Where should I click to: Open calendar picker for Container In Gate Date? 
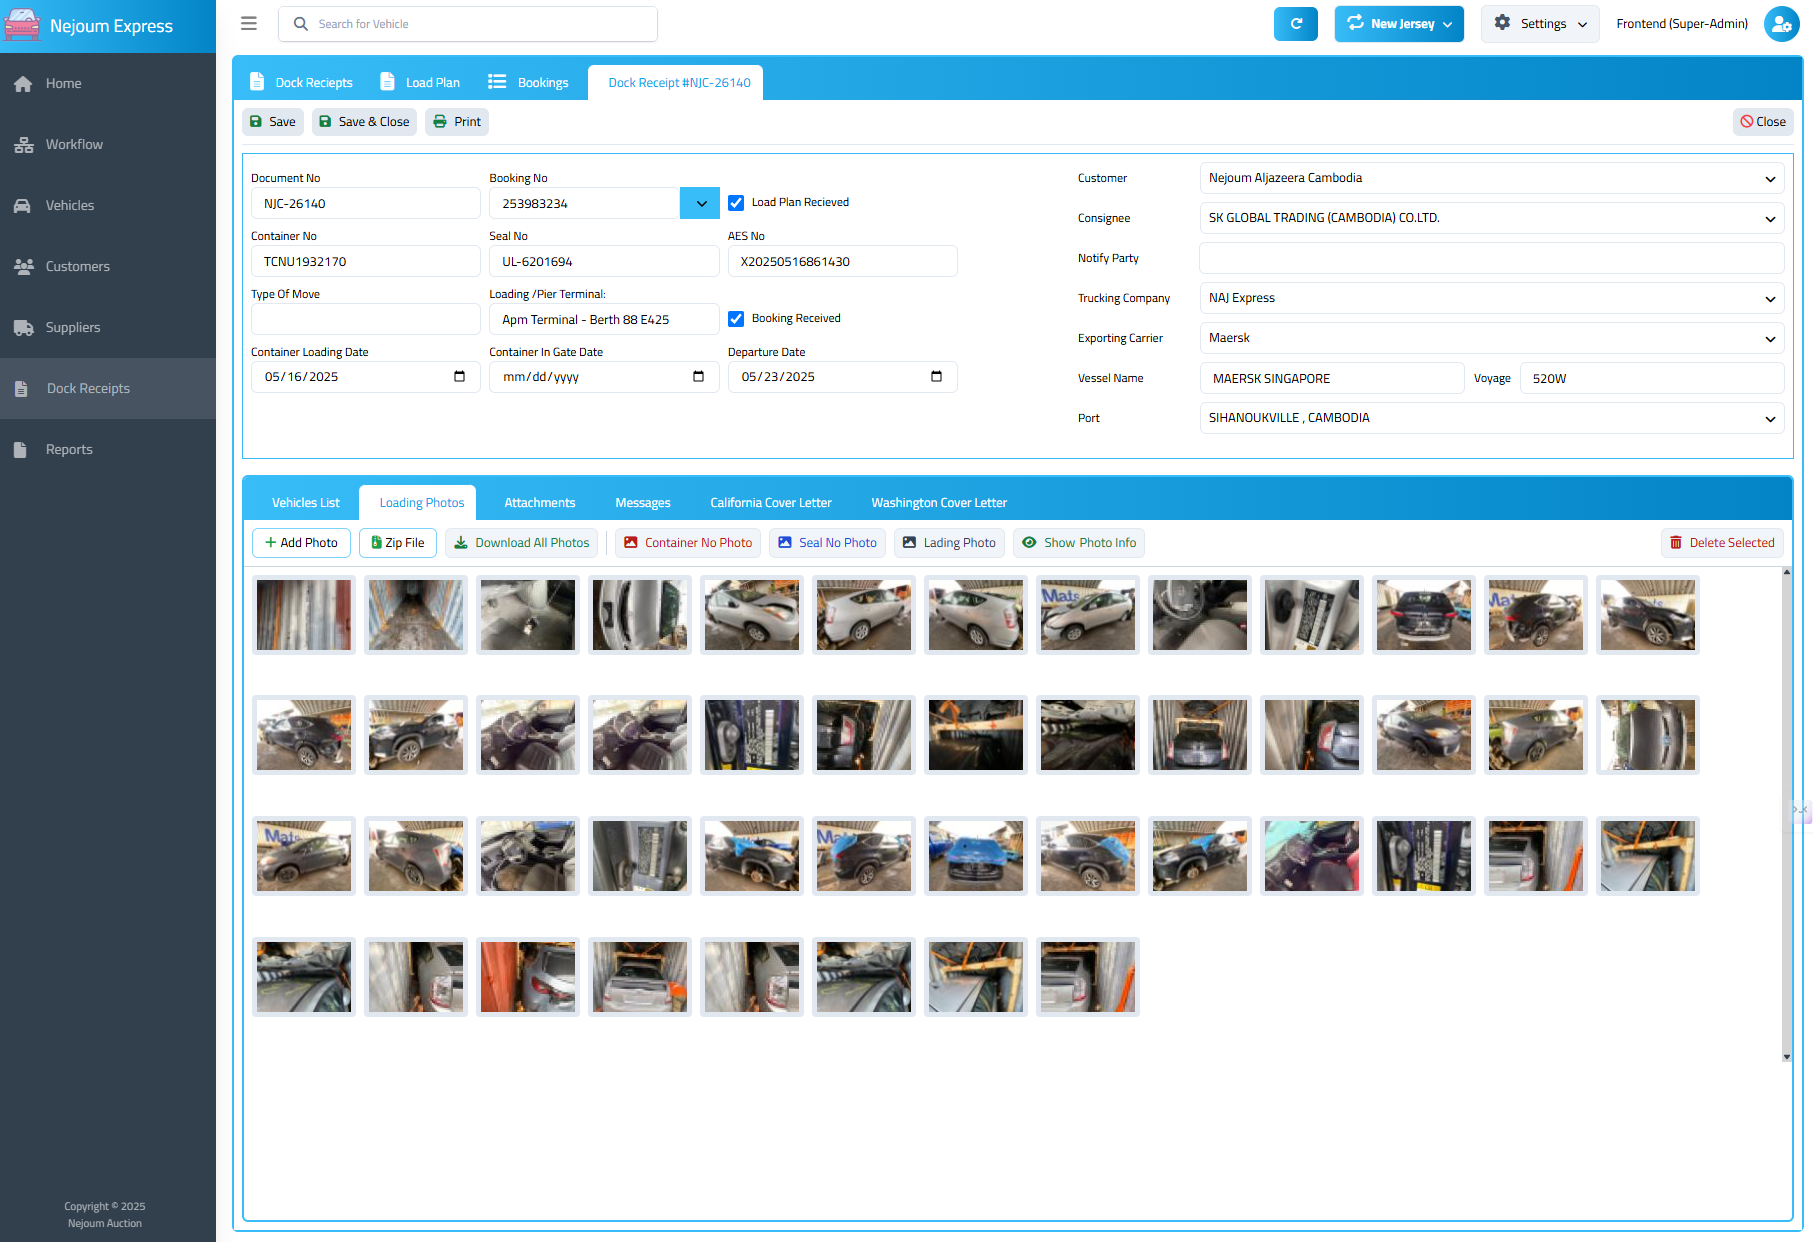coord(698,377)
